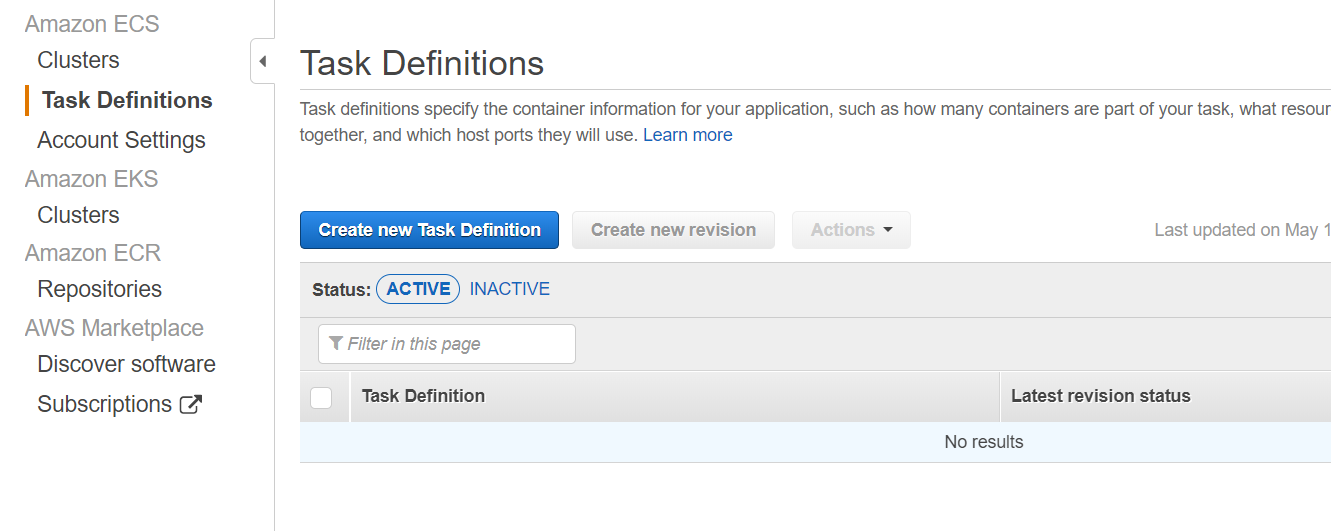Click the funnel filter icon
Image resolution: width=1331 pixels, height=531 pixels.
[336, 343]
